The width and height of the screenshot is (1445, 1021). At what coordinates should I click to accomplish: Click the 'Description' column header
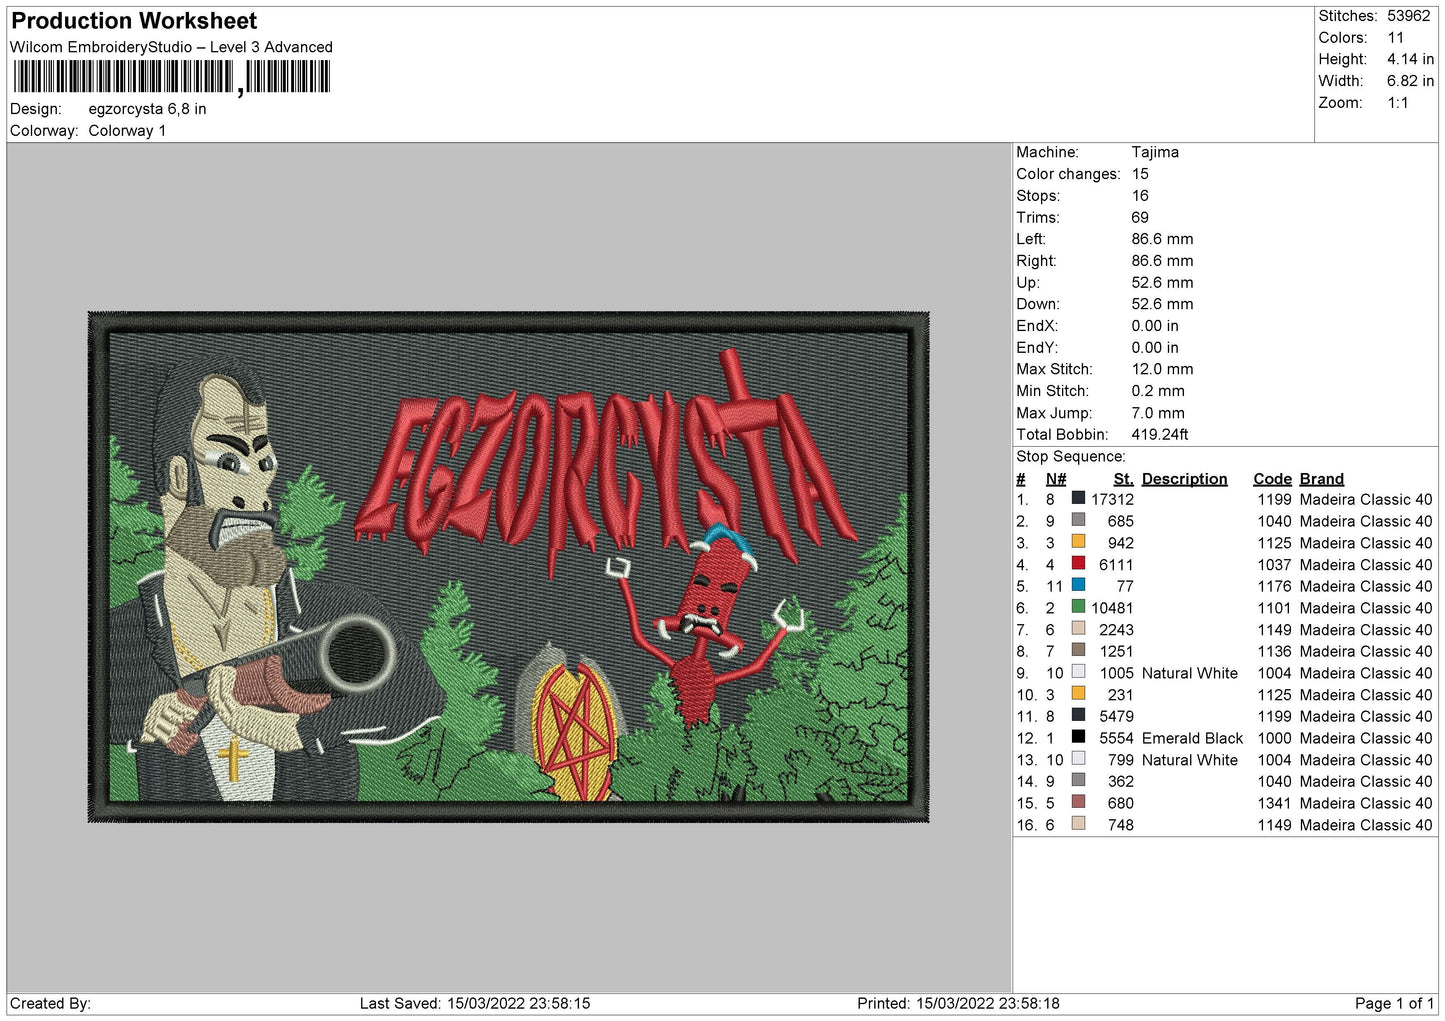click(1184, 479)
